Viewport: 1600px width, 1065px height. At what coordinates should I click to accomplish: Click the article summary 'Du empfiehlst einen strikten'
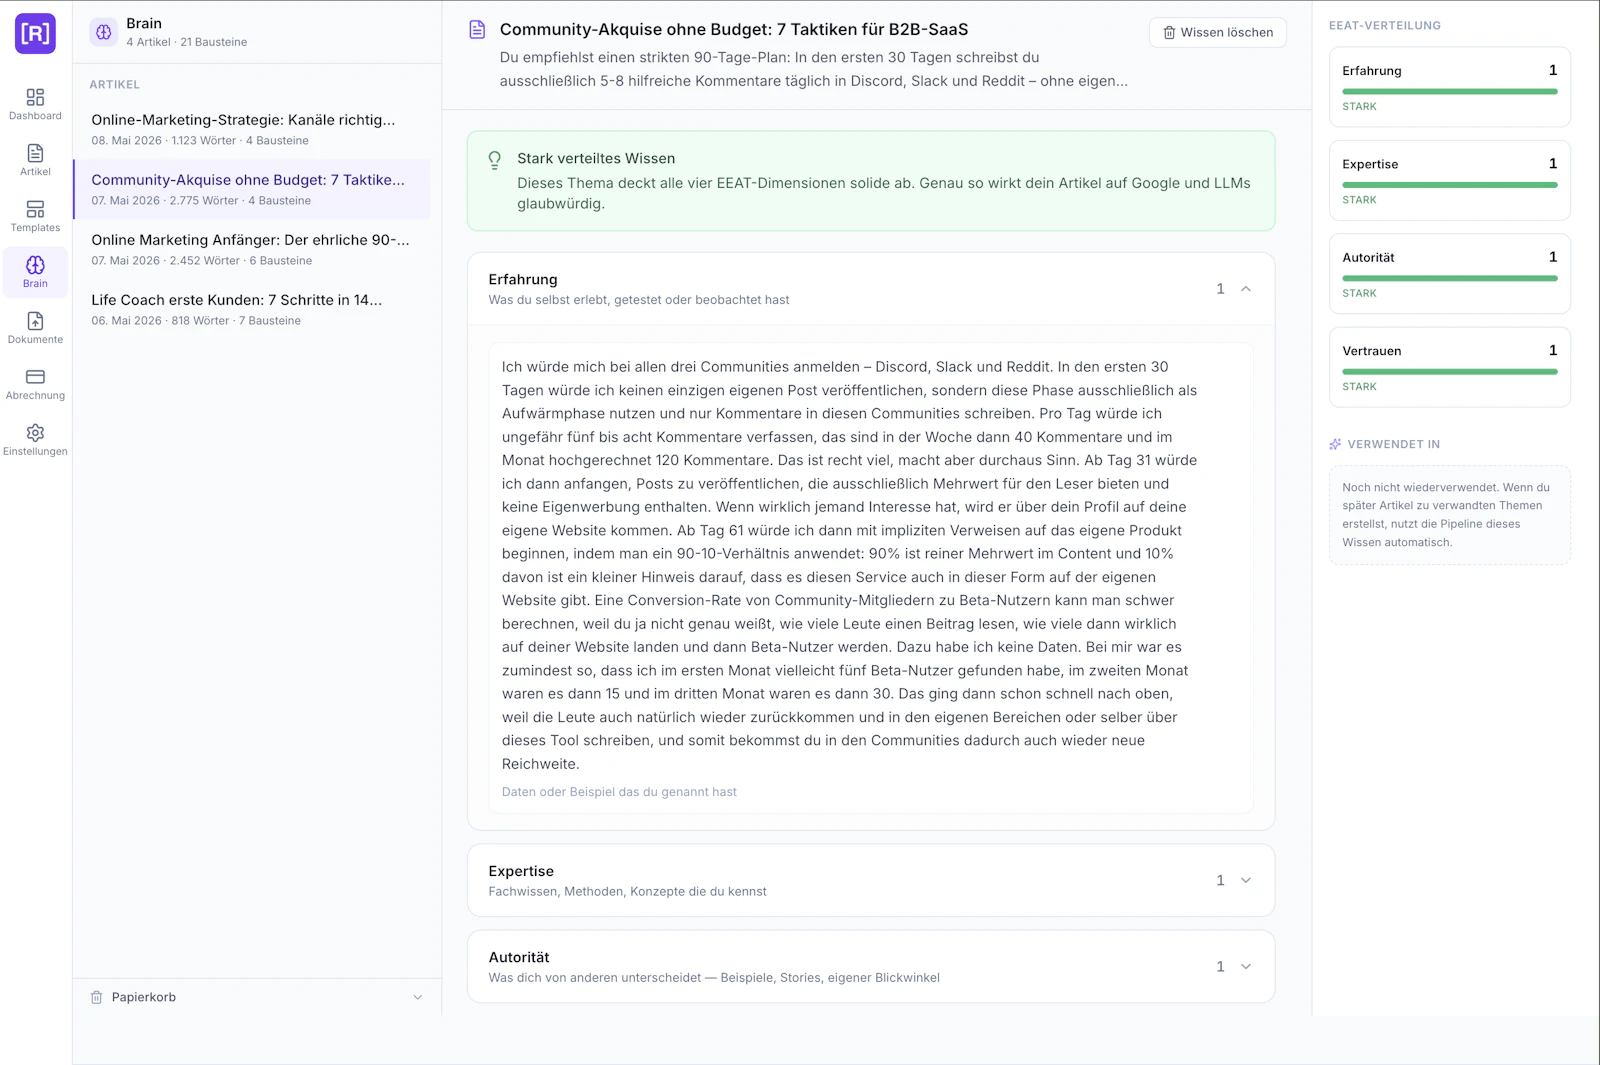point(814,69)
